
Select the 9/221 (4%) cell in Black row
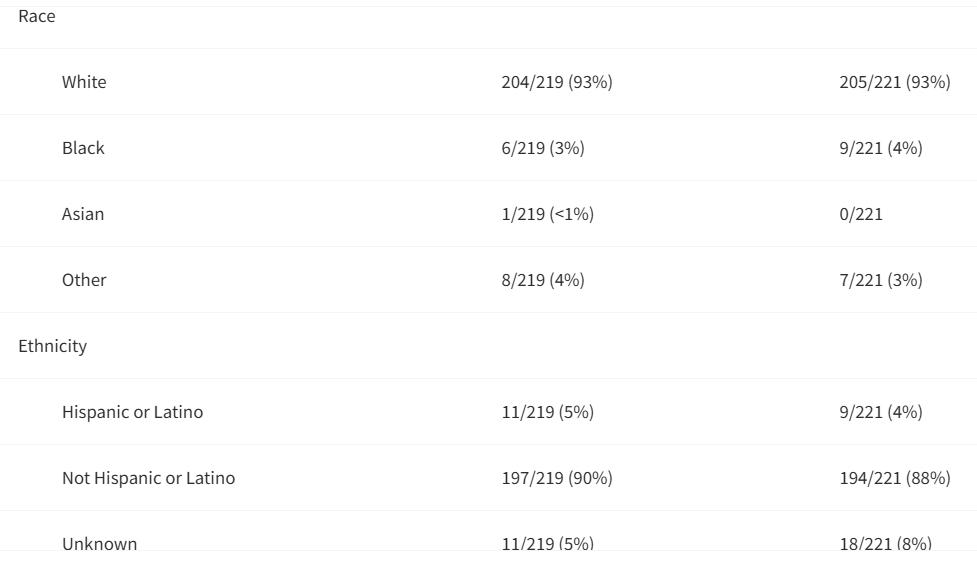(x=880, y=148)
